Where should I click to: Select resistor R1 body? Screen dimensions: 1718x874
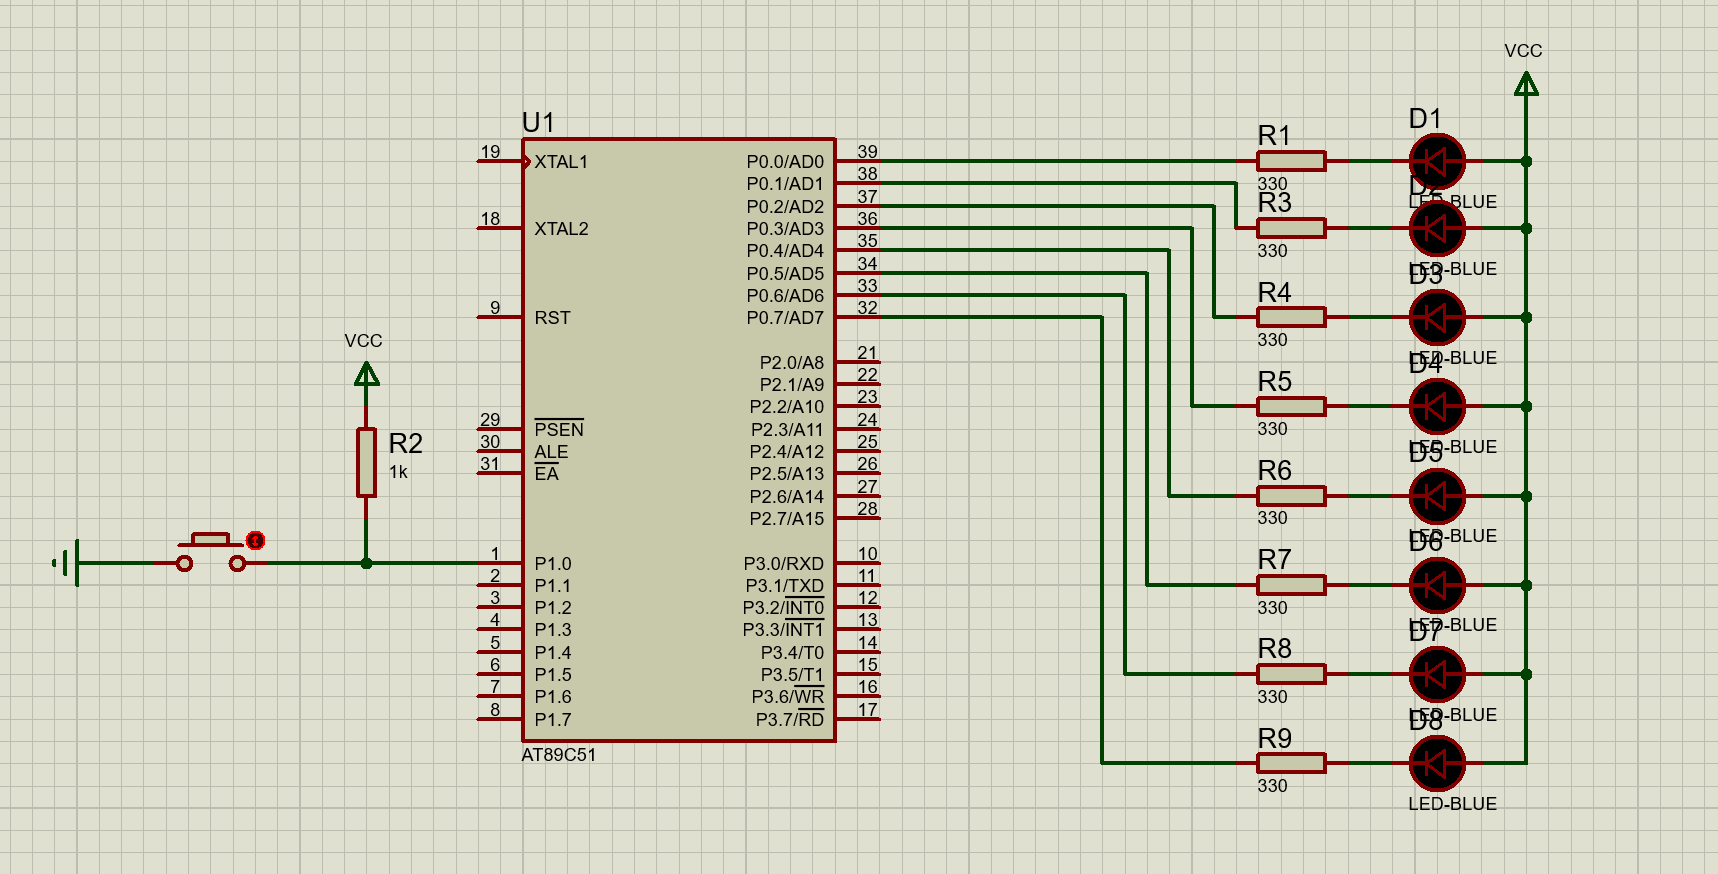(x=1291, y=161)
